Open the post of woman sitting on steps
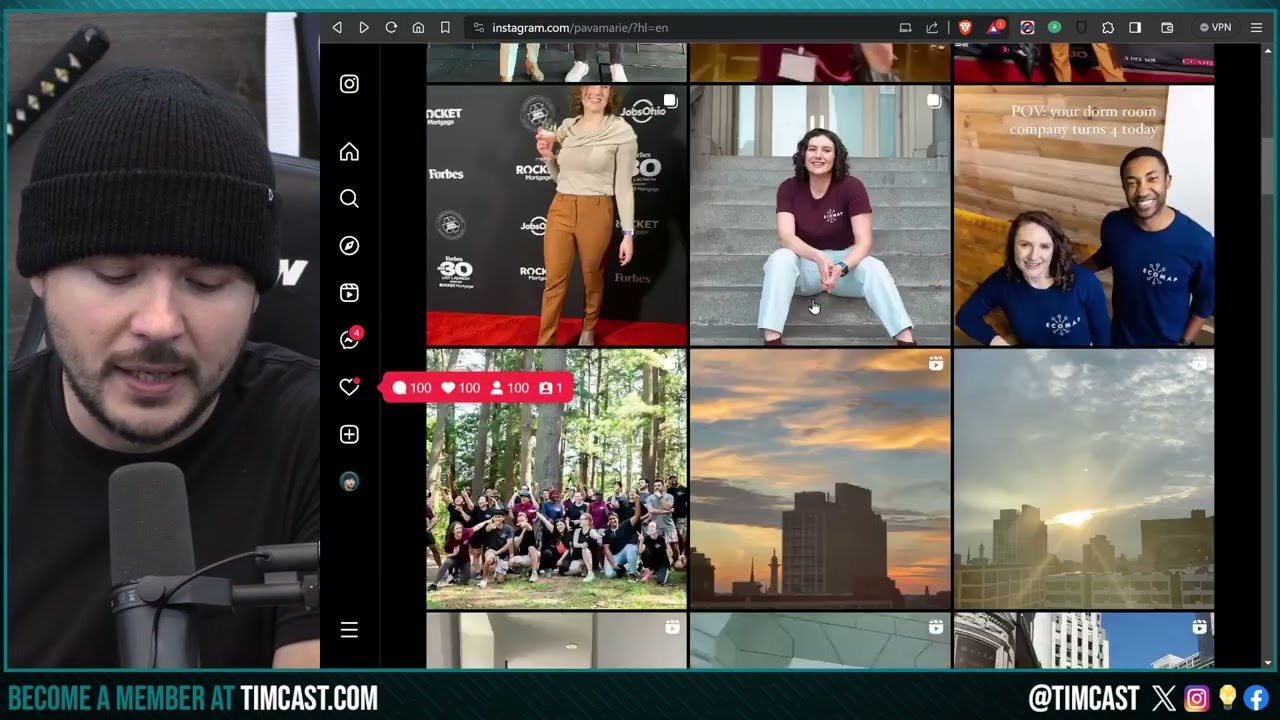The height and width of the screenshot is (720, 1280). click(x=820, y=215)
